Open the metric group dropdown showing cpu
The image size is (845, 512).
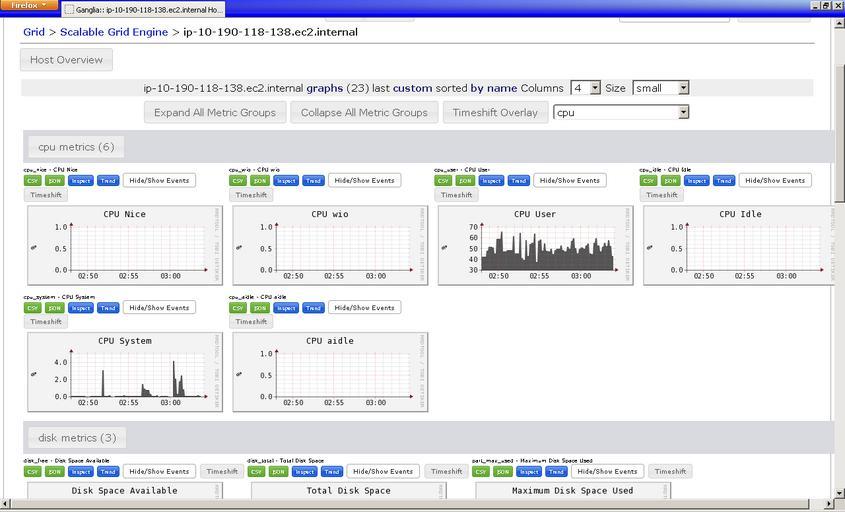coord(621,113)
